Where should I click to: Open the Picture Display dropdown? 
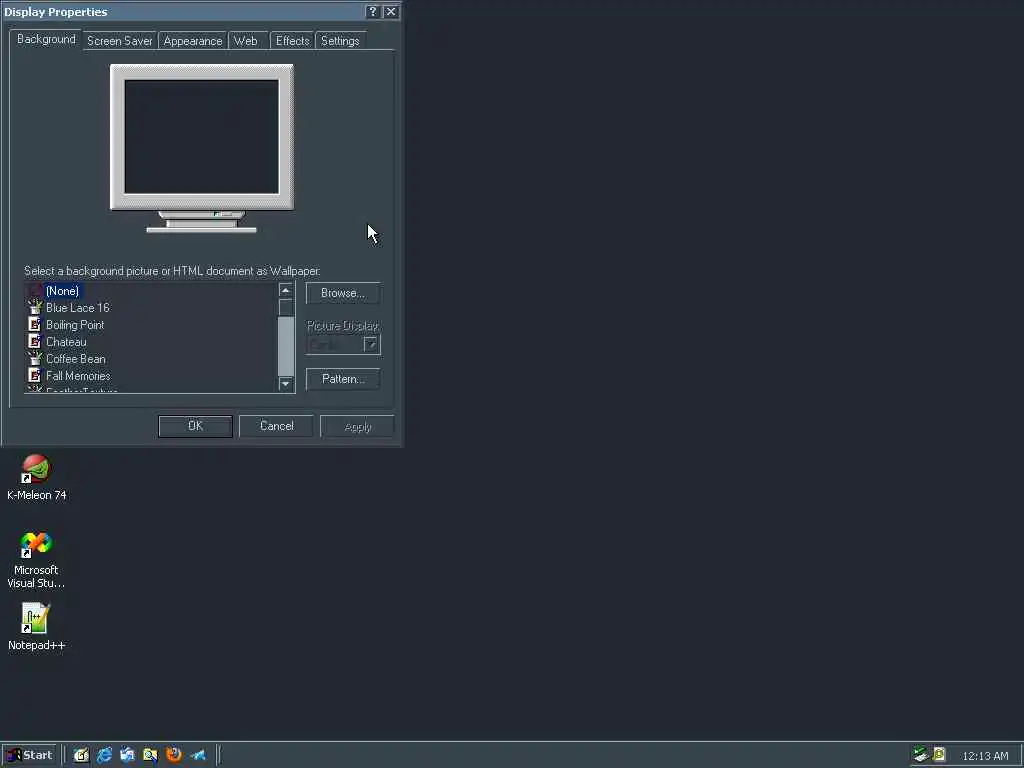[x=370, y=344]
